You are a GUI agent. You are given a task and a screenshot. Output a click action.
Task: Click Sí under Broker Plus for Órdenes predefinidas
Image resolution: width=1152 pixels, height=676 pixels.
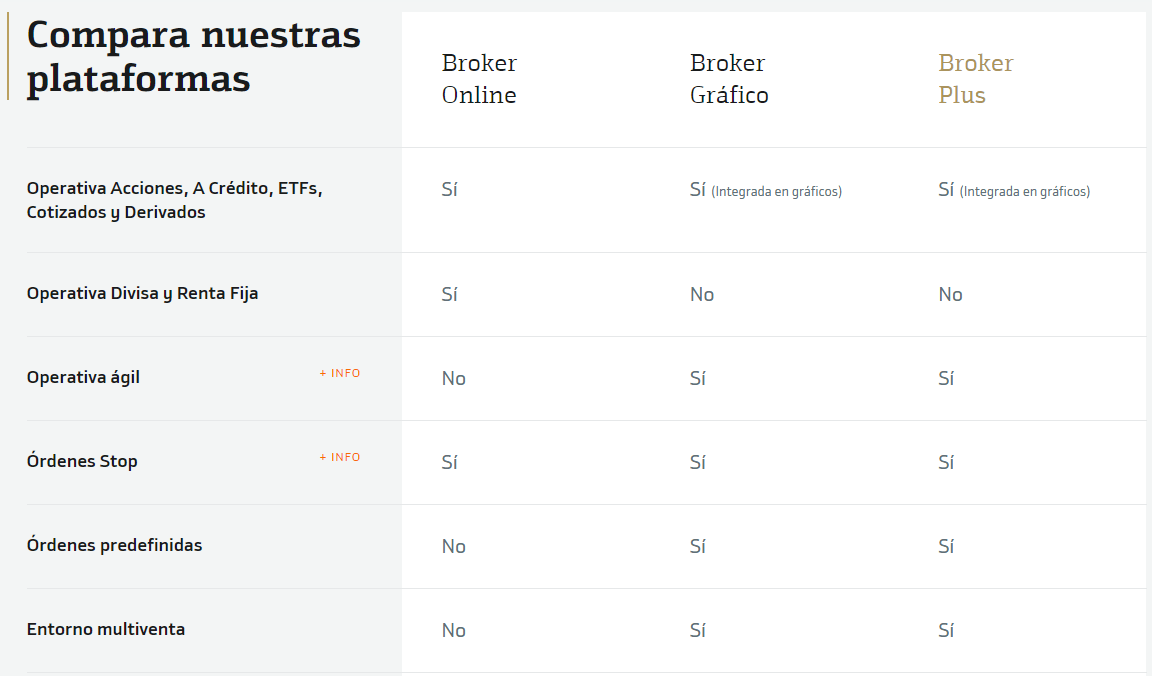coord(946,546)
